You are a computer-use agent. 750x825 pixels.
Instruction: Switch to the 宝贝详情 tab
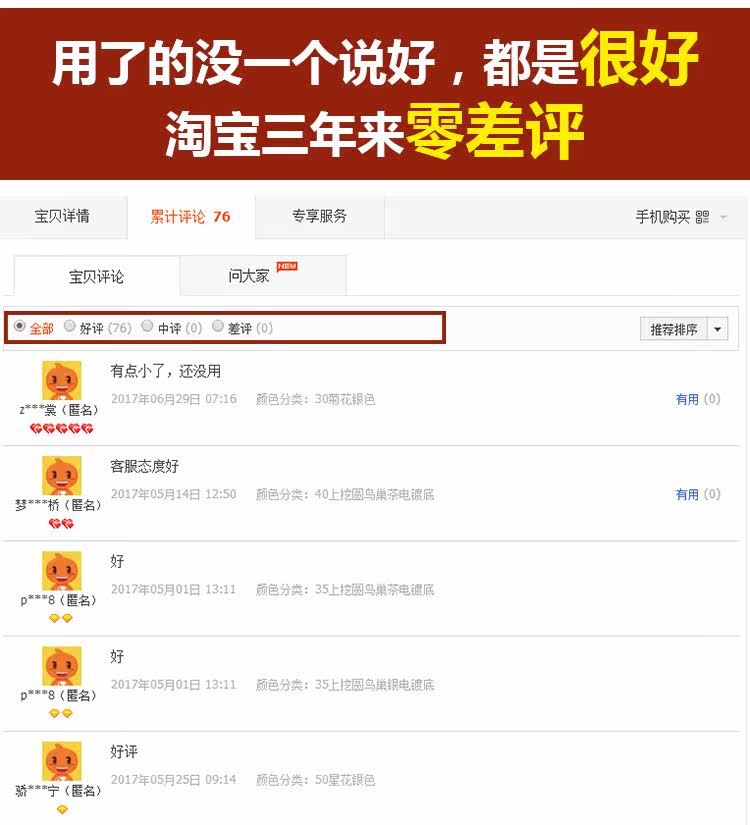click(63, 217)
